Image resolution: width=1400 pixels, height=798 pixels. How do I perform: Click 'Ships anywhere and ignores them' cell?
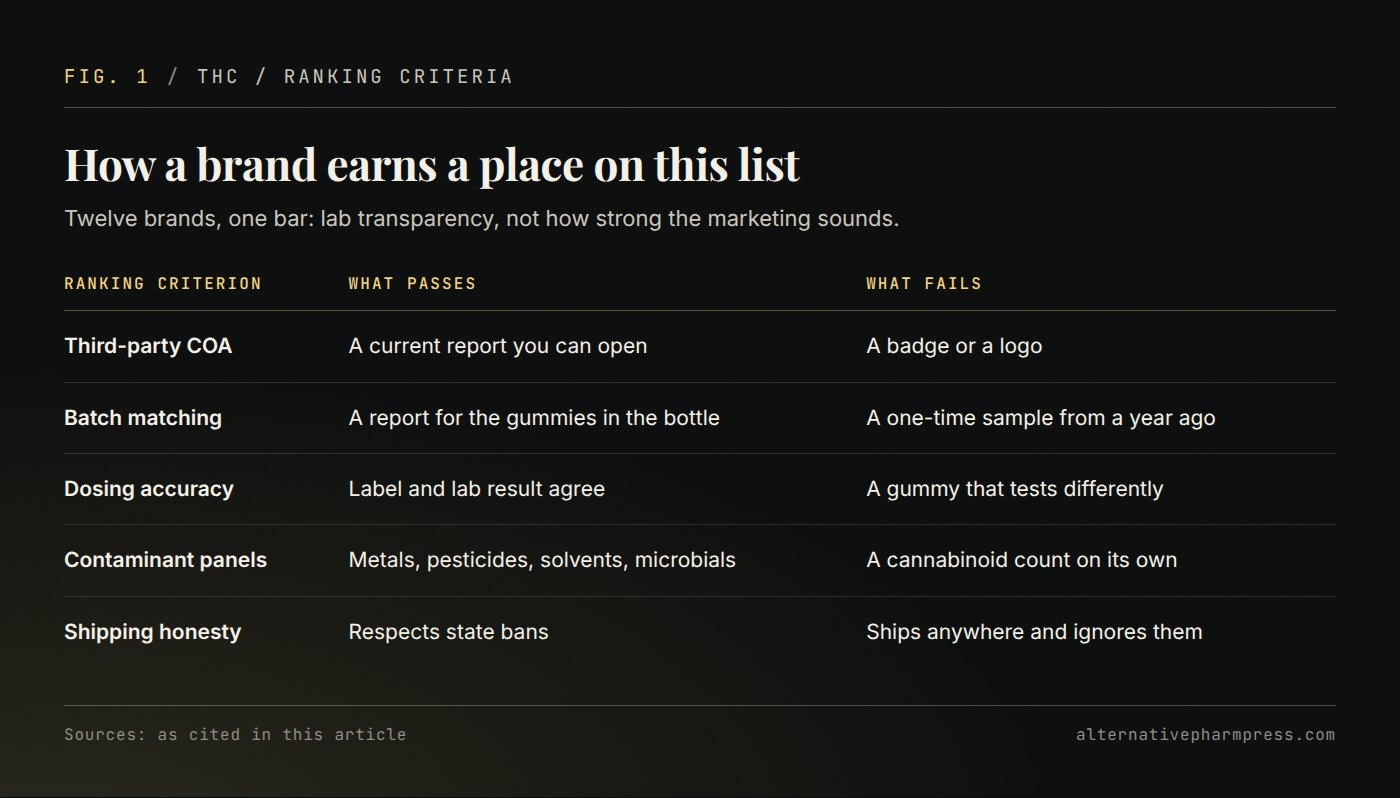1034,632
